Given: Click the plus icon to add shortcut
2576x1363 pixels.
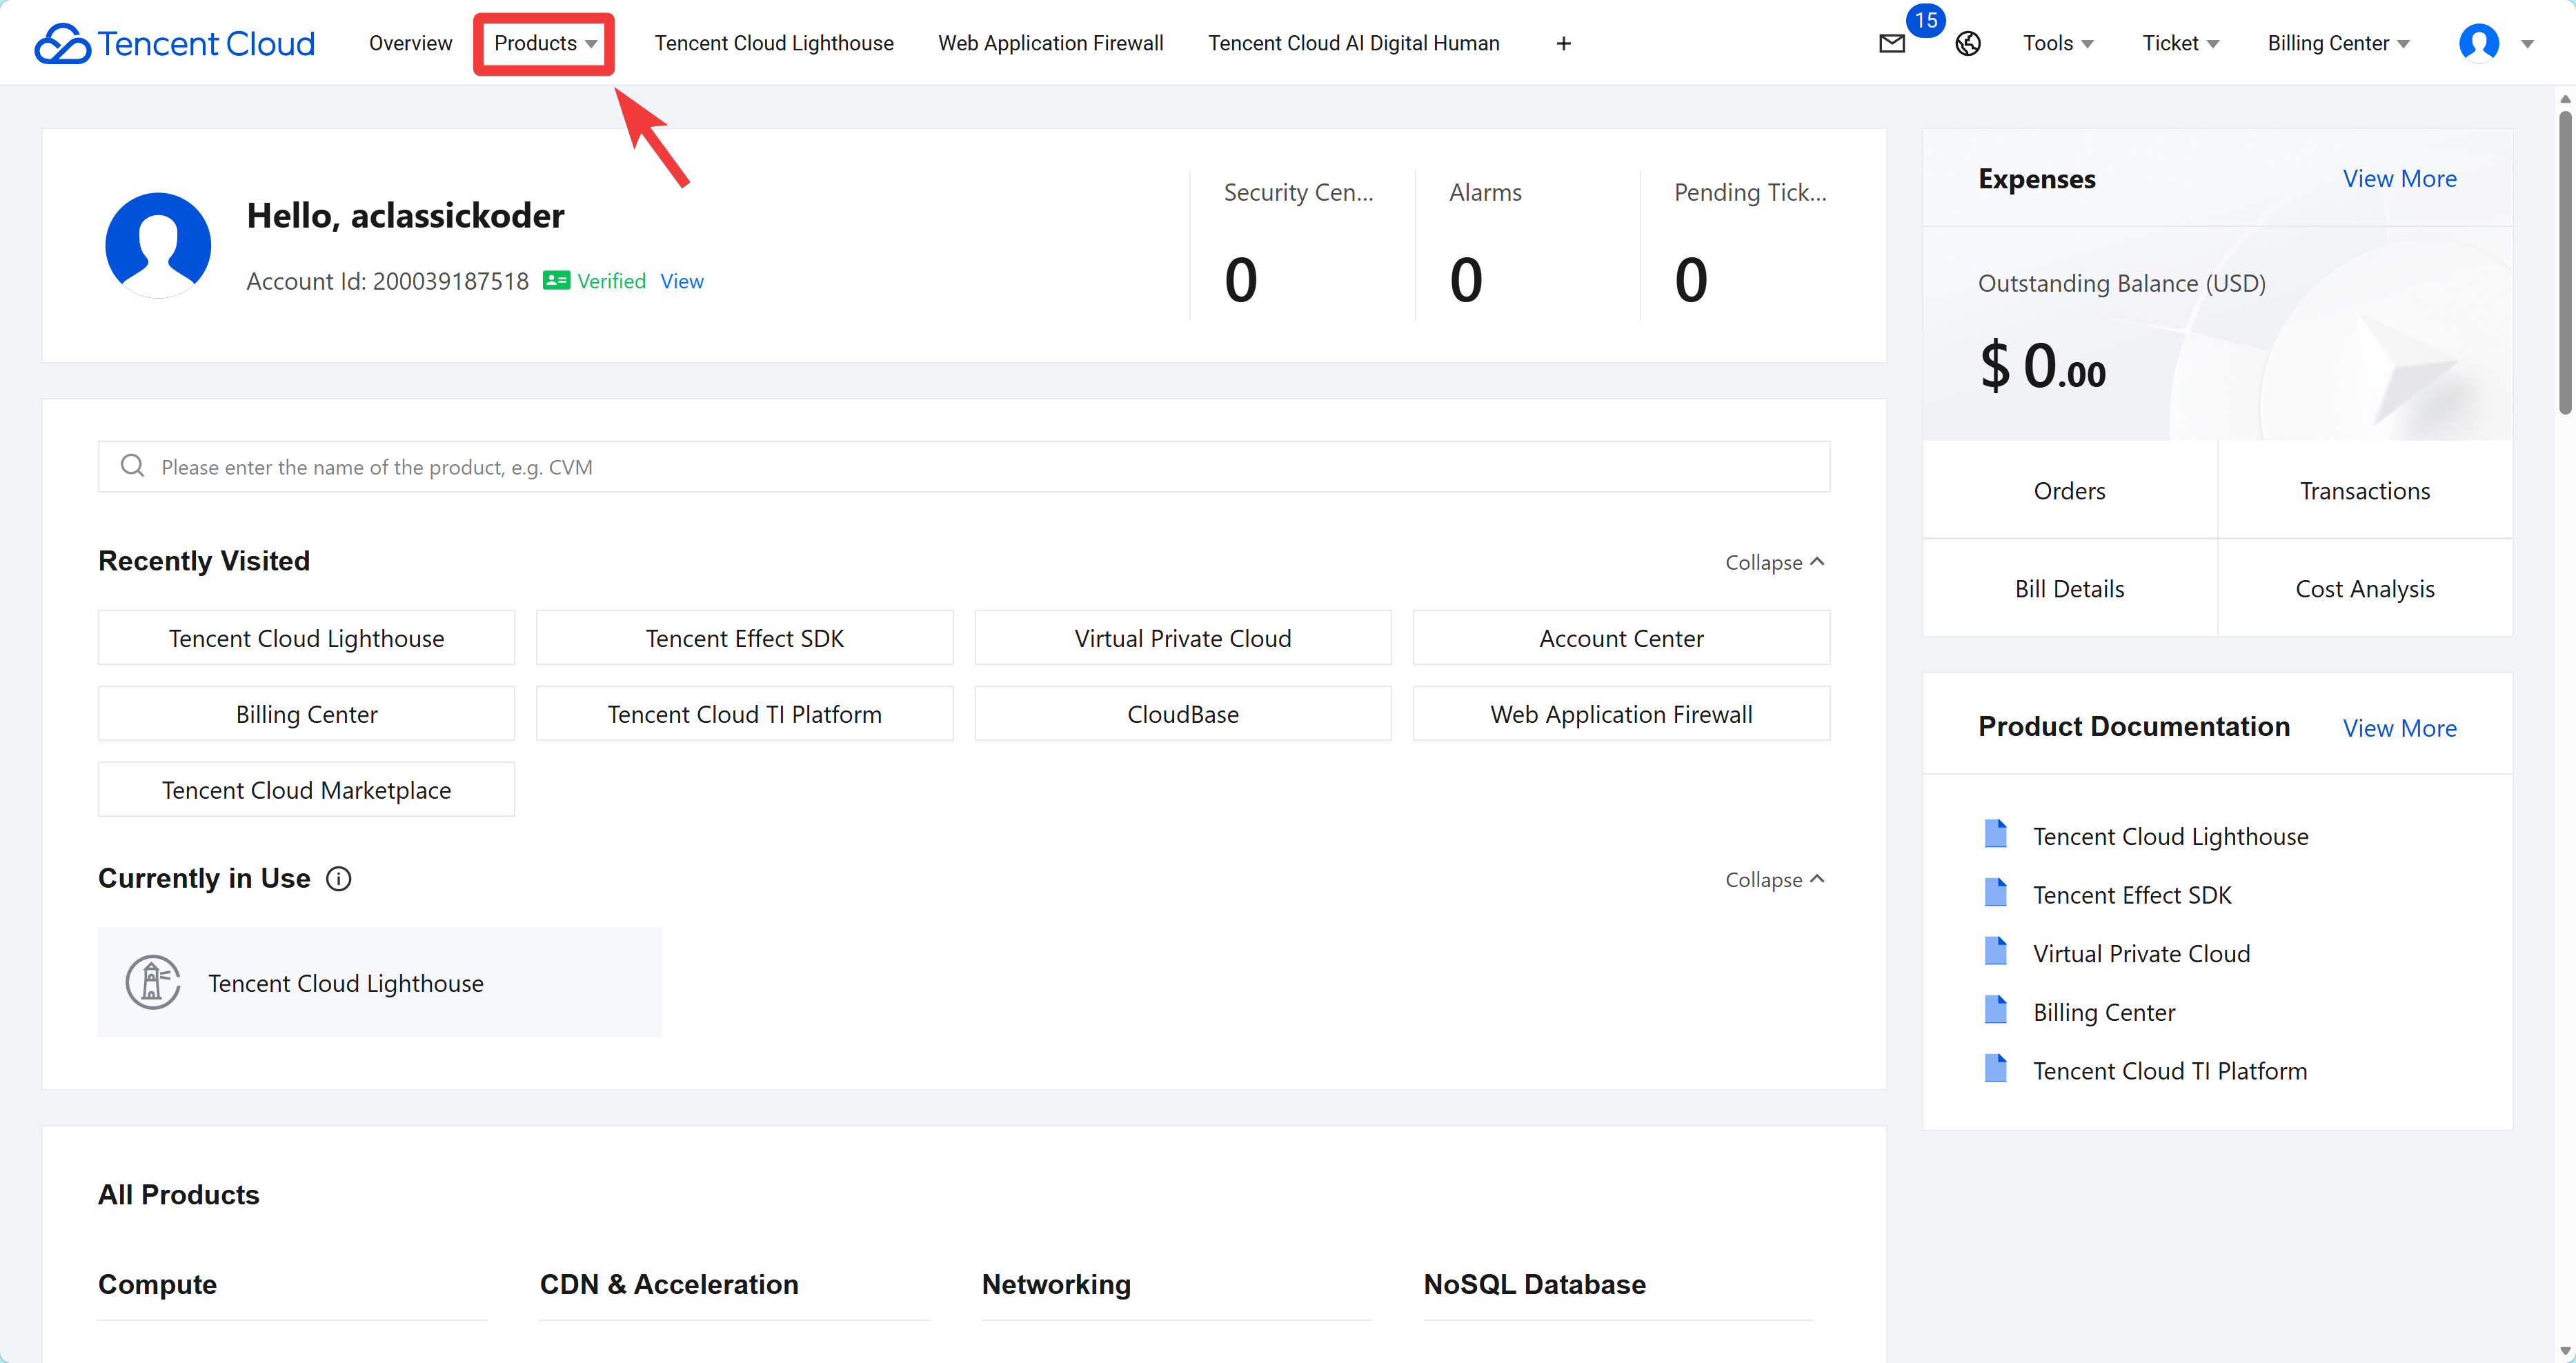Looking at the screenshot, I should (1564, 43).
